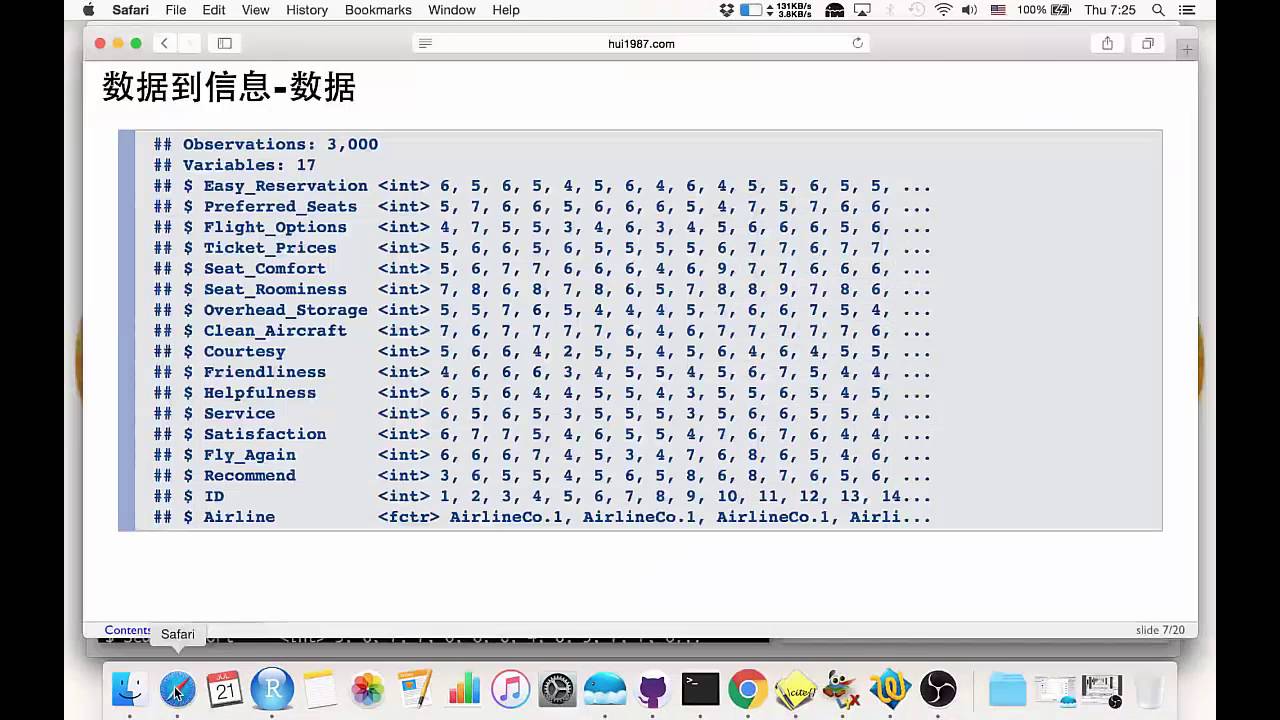Open Notes from the Dock
1280x720 pixels.
click(x=320, y=689)
